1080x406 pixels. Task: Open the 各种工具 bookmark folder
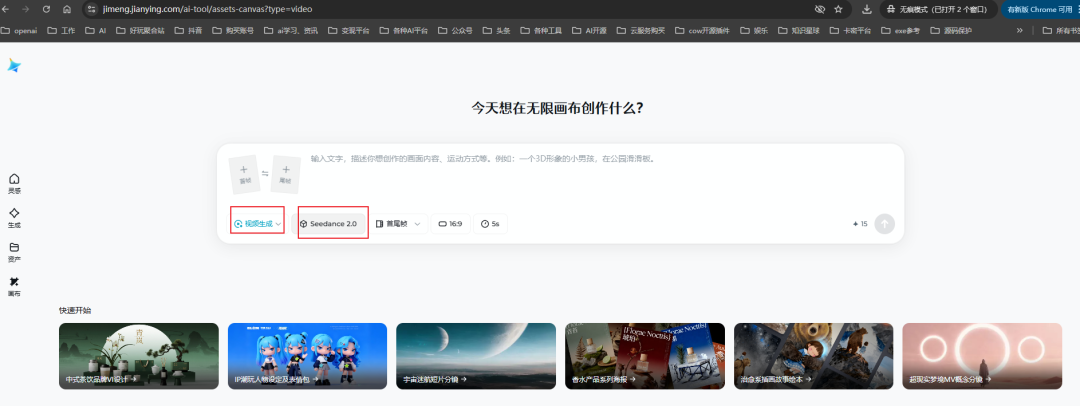coord(541,30)
